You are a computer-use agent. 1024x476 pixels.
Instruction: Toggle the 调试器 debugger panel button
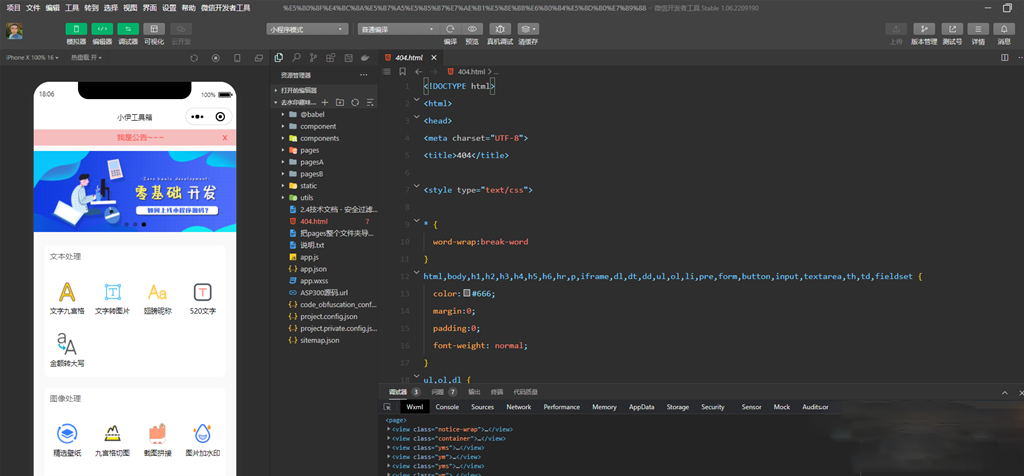click(128, 29)
